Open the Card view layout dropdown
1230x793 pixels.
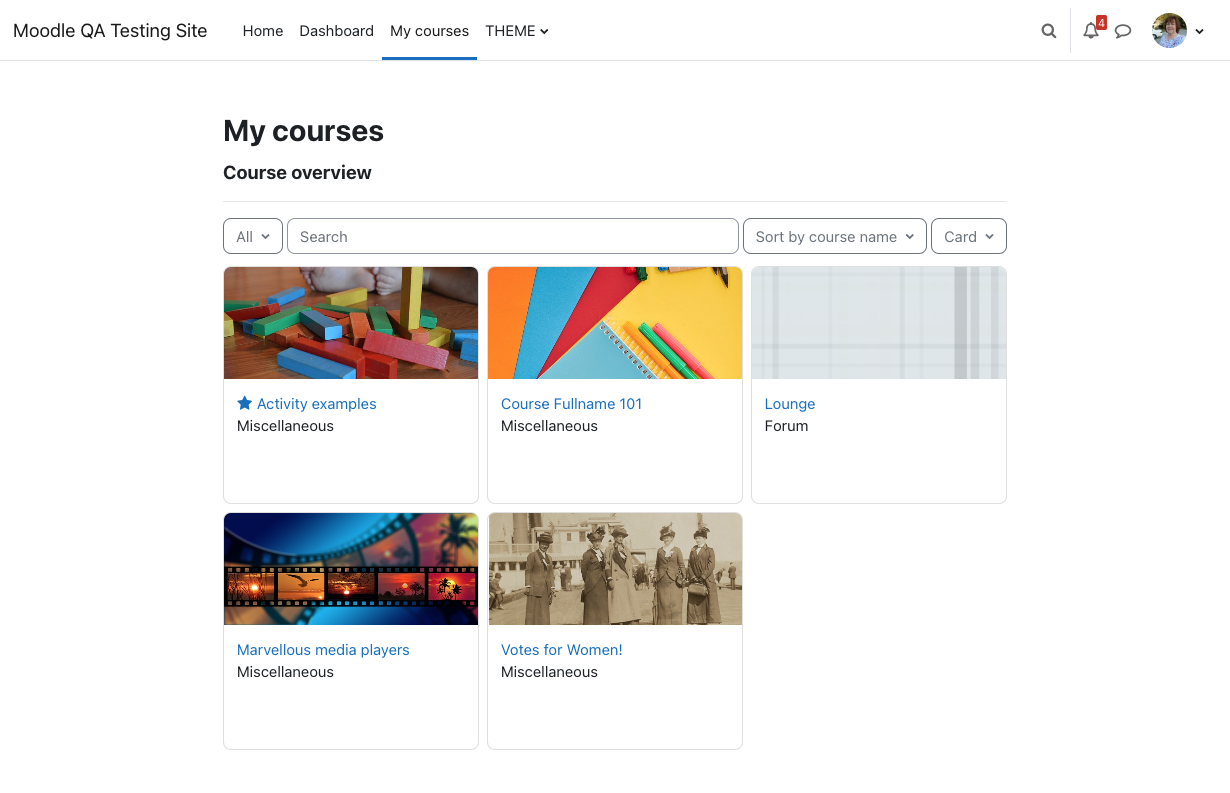click(x=969, y=237)
